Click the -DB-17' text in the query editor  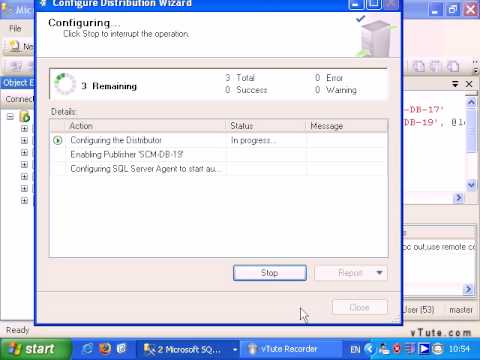tap(423, 109)
